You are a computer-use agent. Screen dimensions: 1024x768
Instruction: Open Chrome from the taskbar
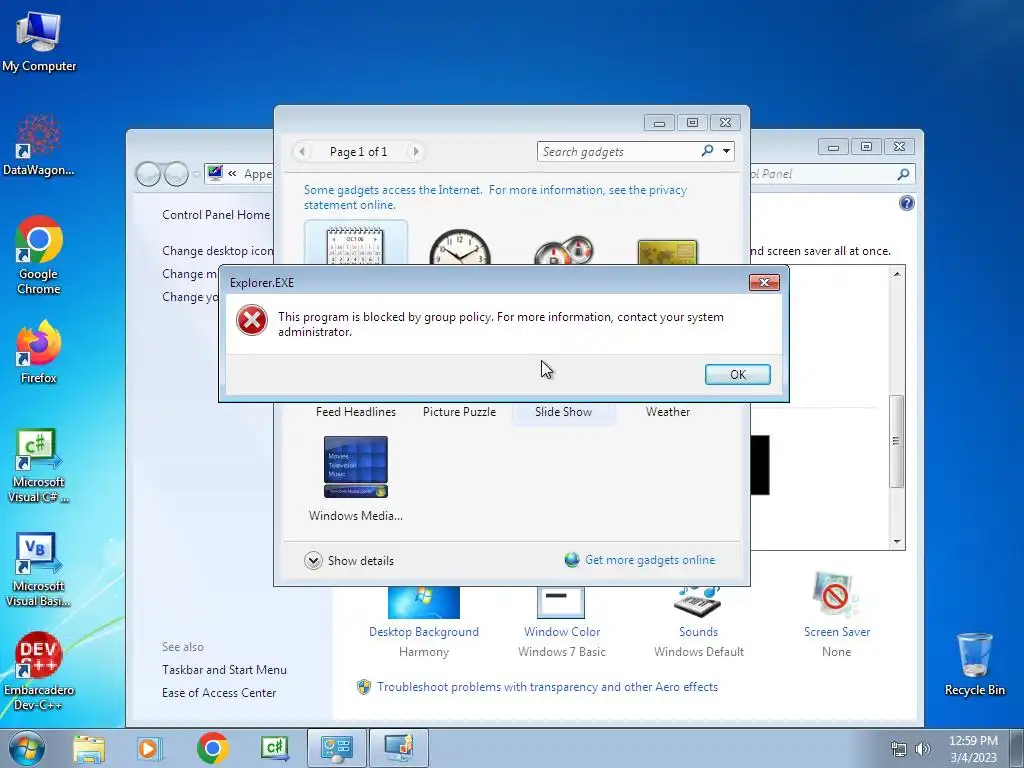(212, 748)
